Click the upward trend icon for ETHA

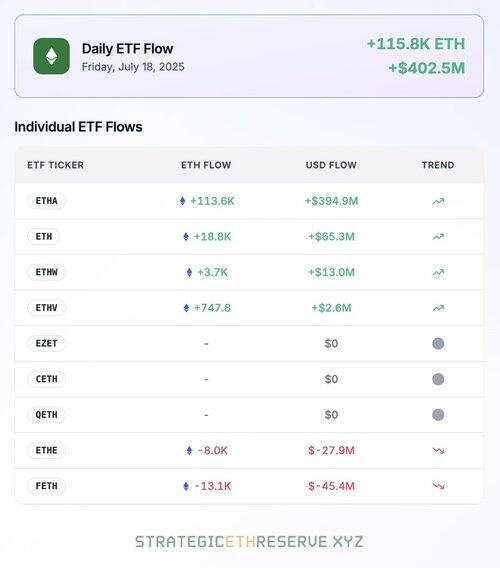[x=438, y=201]
